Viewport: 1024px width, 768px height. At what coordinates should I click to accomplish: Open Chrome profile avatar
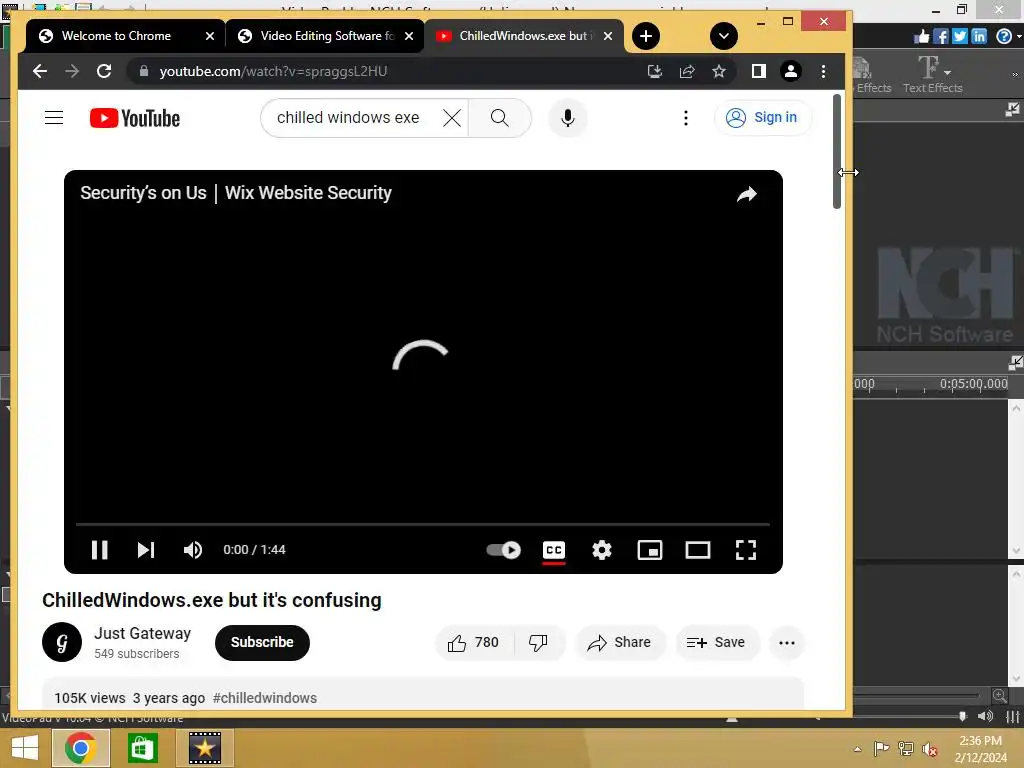[x=790, y=71]
